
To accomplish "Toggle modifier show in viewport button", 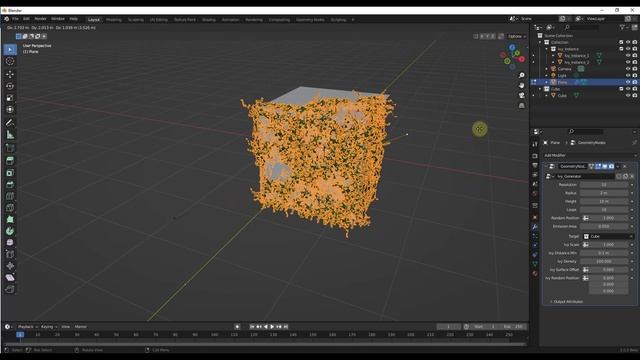I will tap(604, 167).
